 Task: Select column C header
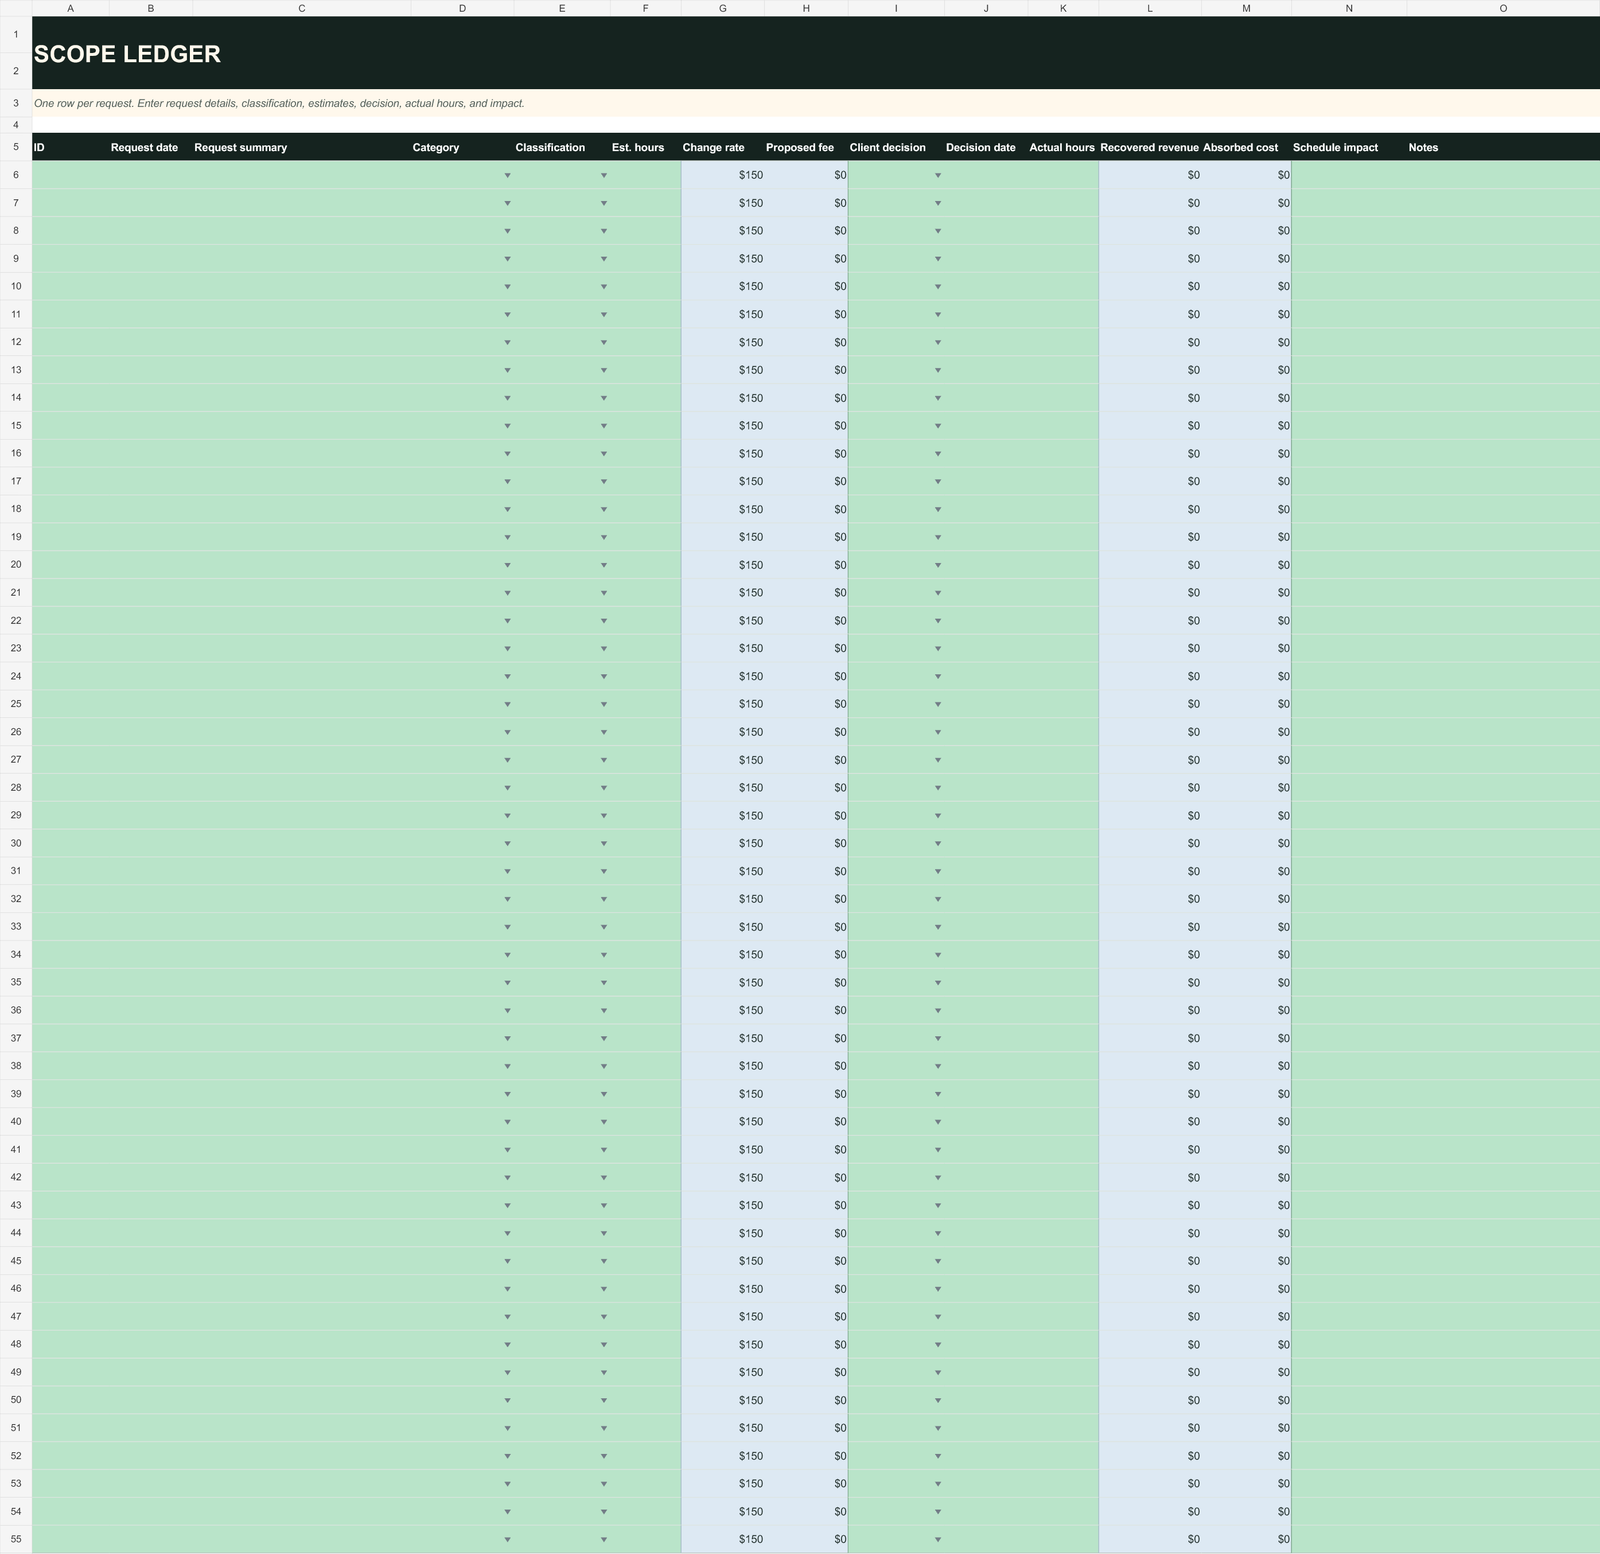click(x=302, y=8)
